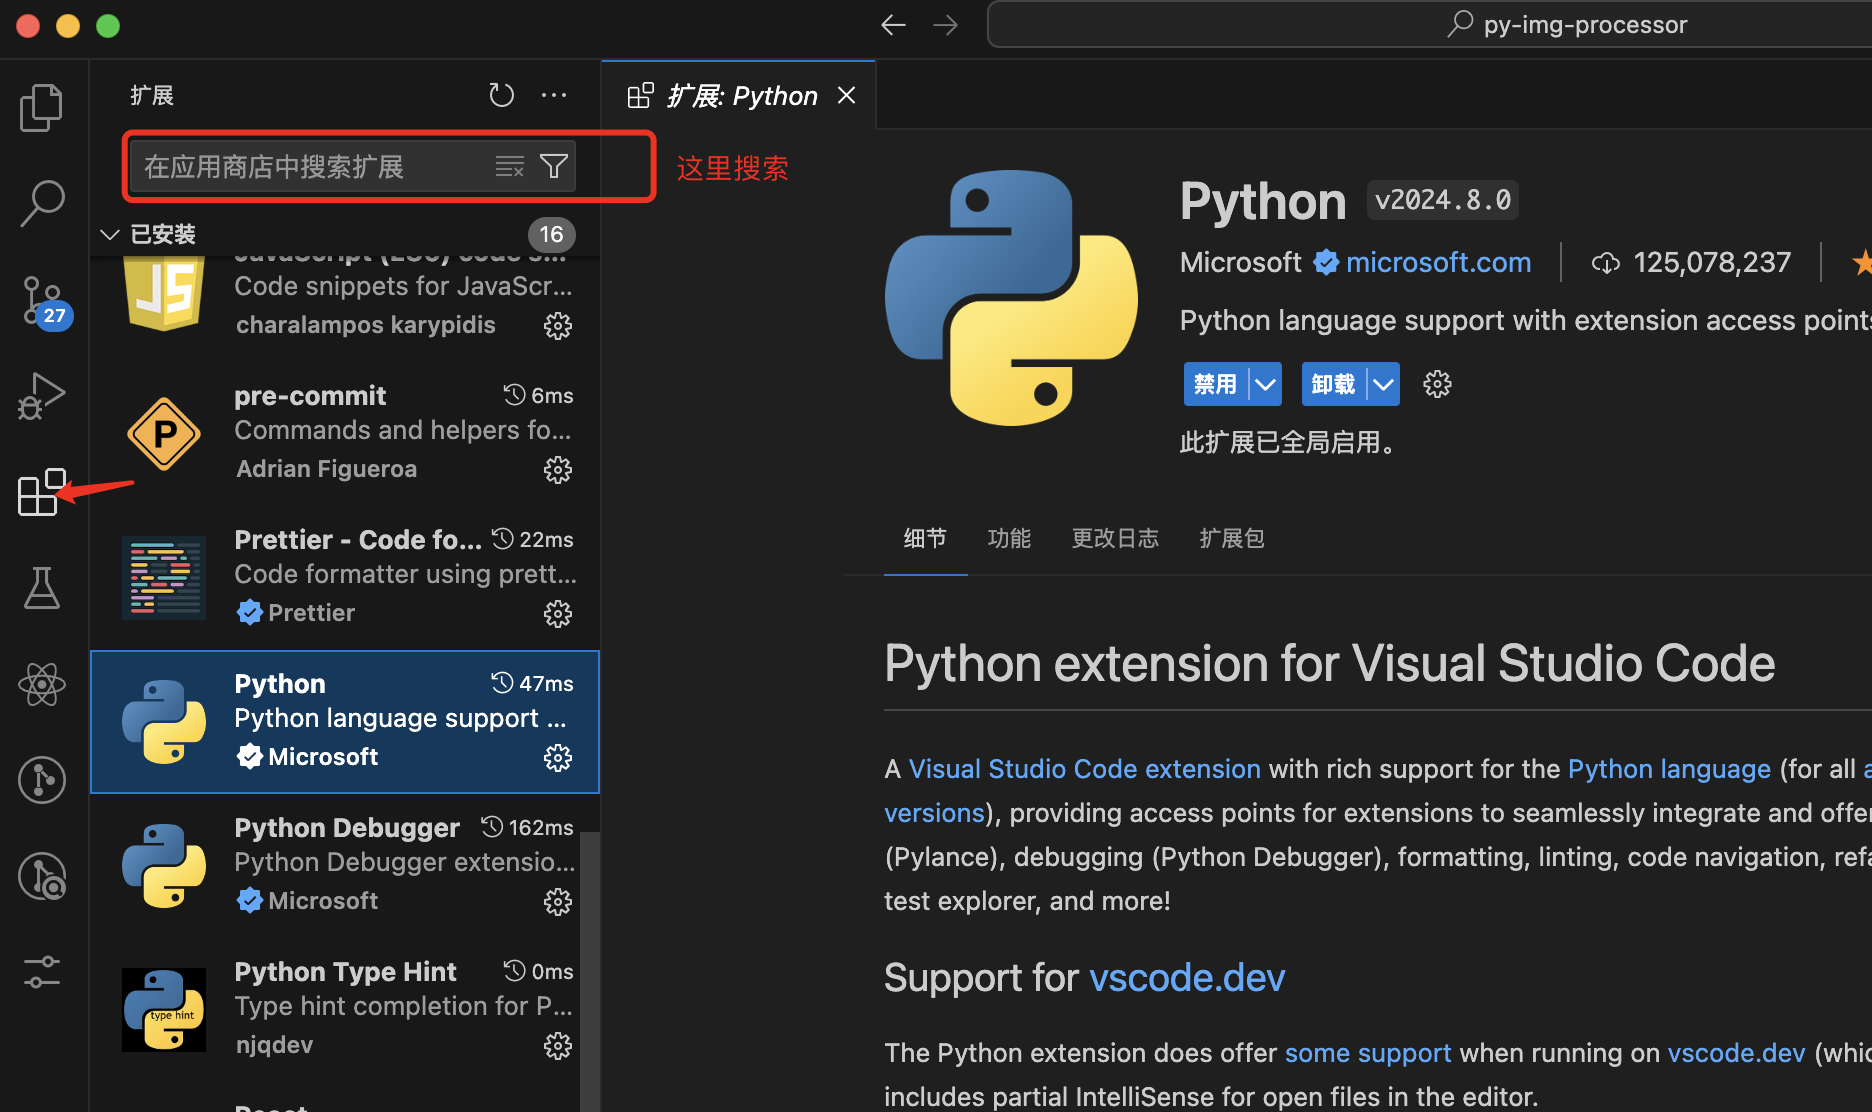This screenshot has width=1872, height=1112.
Task: Close the 扩展: Python editor tab
Action: tap(847, 95)
